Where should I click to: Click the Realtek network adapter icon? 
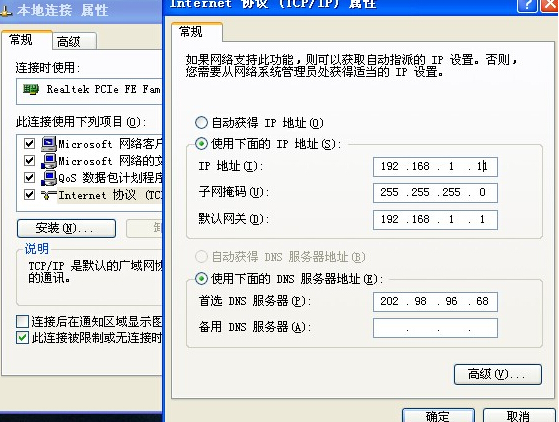(x=31, y=89)
